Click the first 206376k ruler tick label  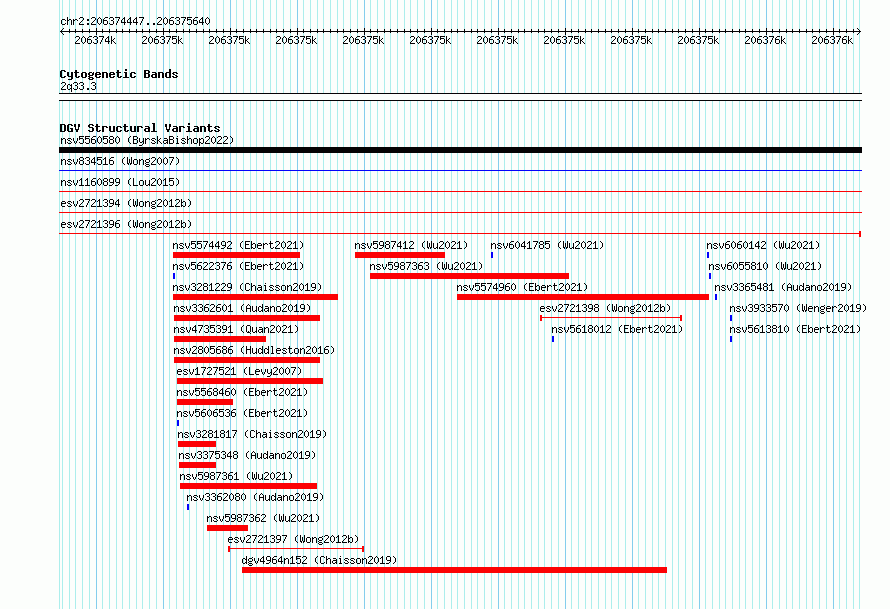[x=765, y=40]
